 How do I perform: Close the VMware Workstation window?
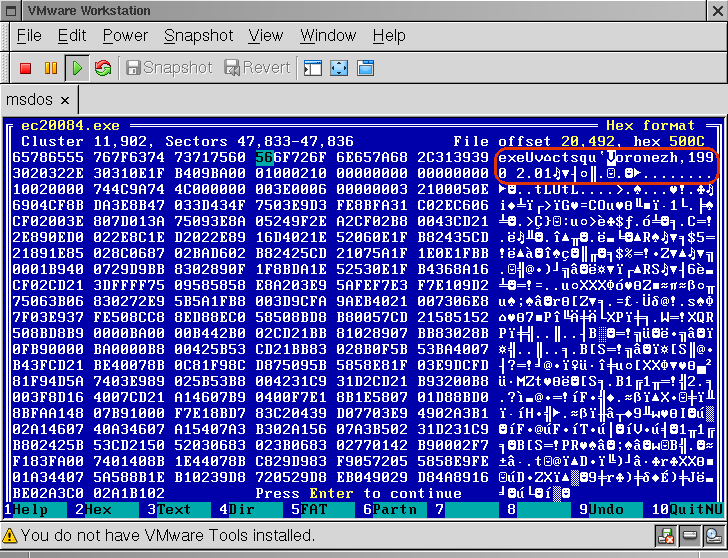click(x=717, y=10)
